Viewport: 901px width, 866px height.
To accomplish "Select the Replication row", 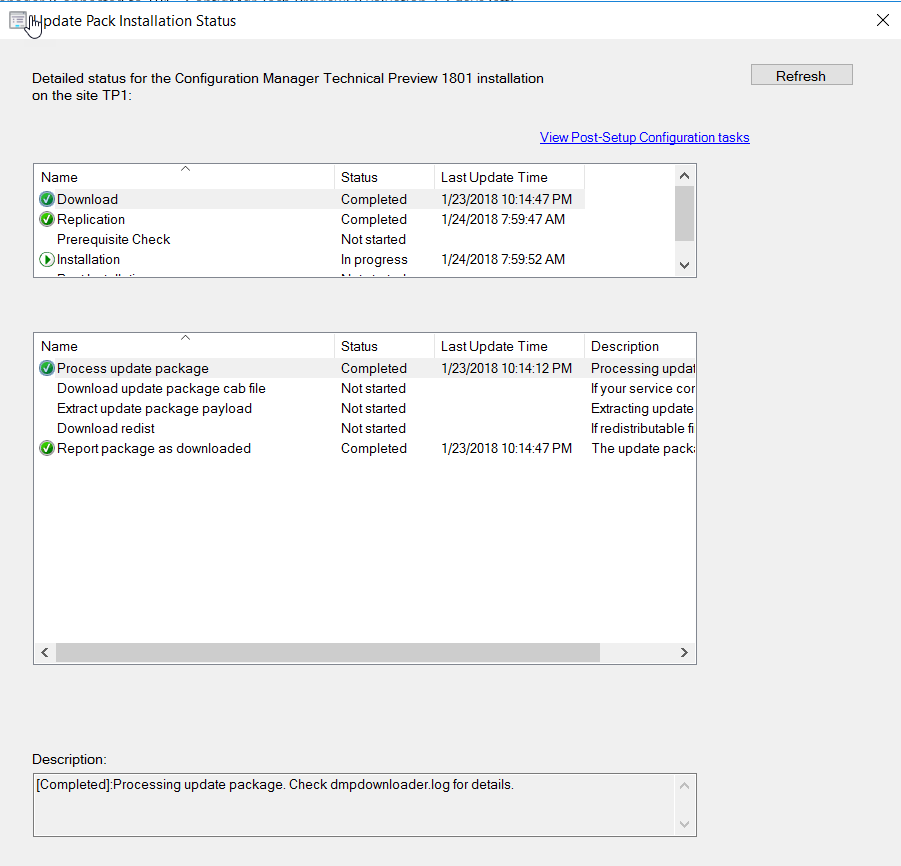I will [309, 220].
